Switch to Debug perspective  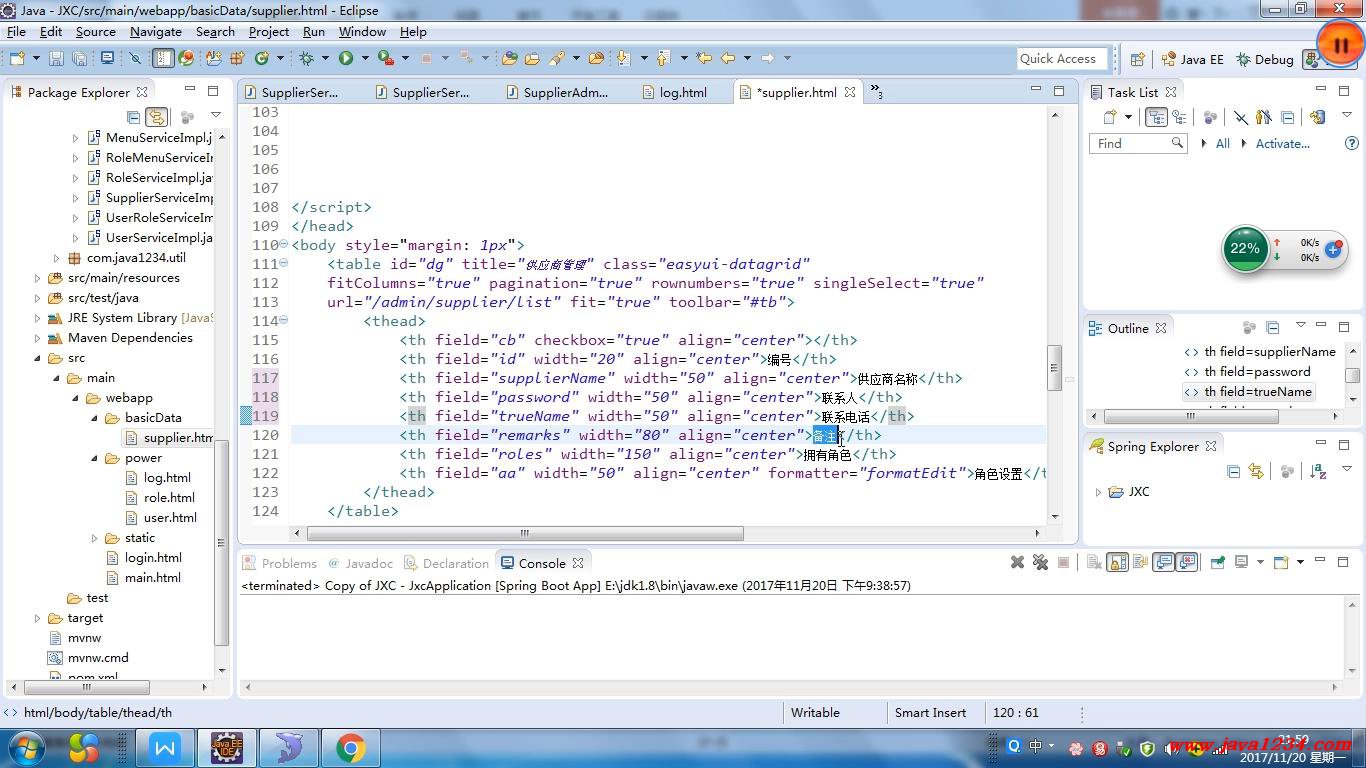(x=1265, y=59)
